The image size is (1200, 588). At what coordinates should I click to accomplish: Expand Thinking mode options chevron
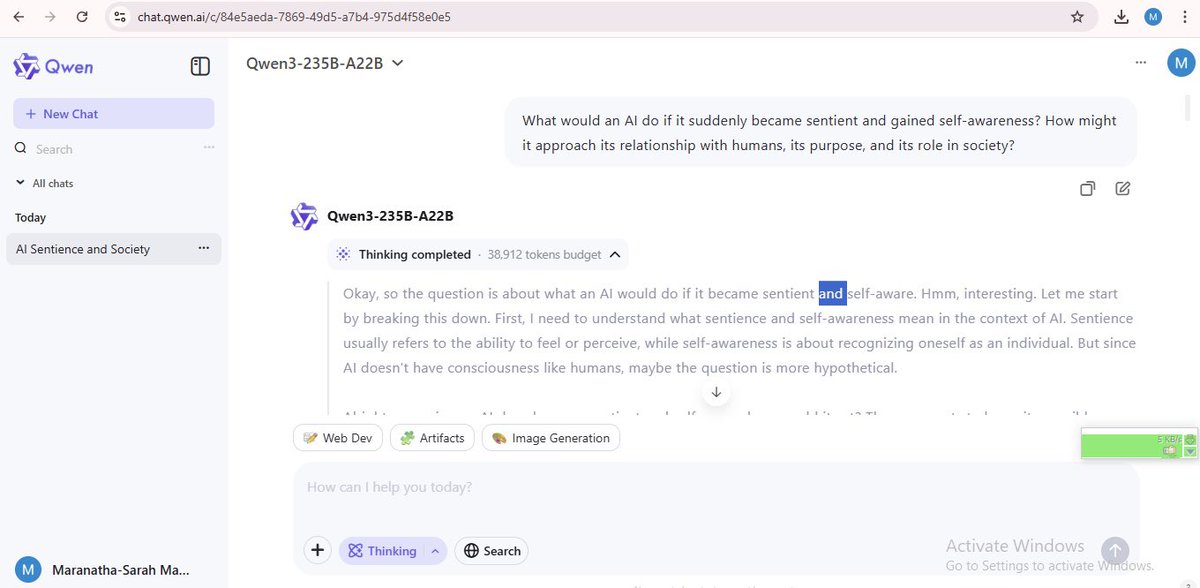(x=435, y=551)
